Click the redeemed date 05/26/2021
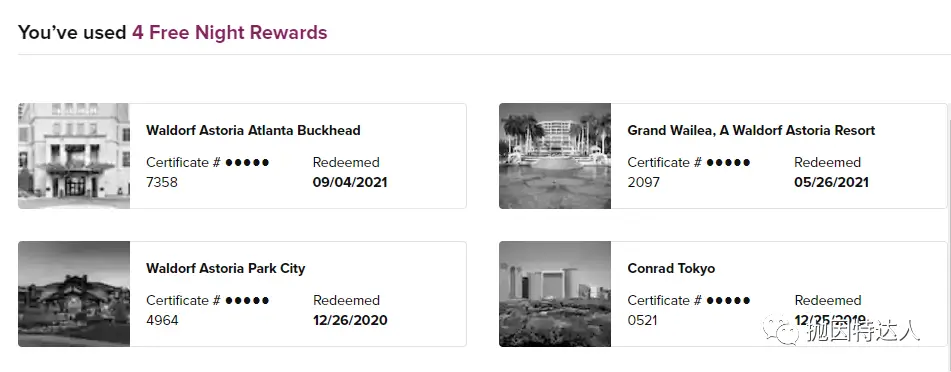 (x=832, y=182)
